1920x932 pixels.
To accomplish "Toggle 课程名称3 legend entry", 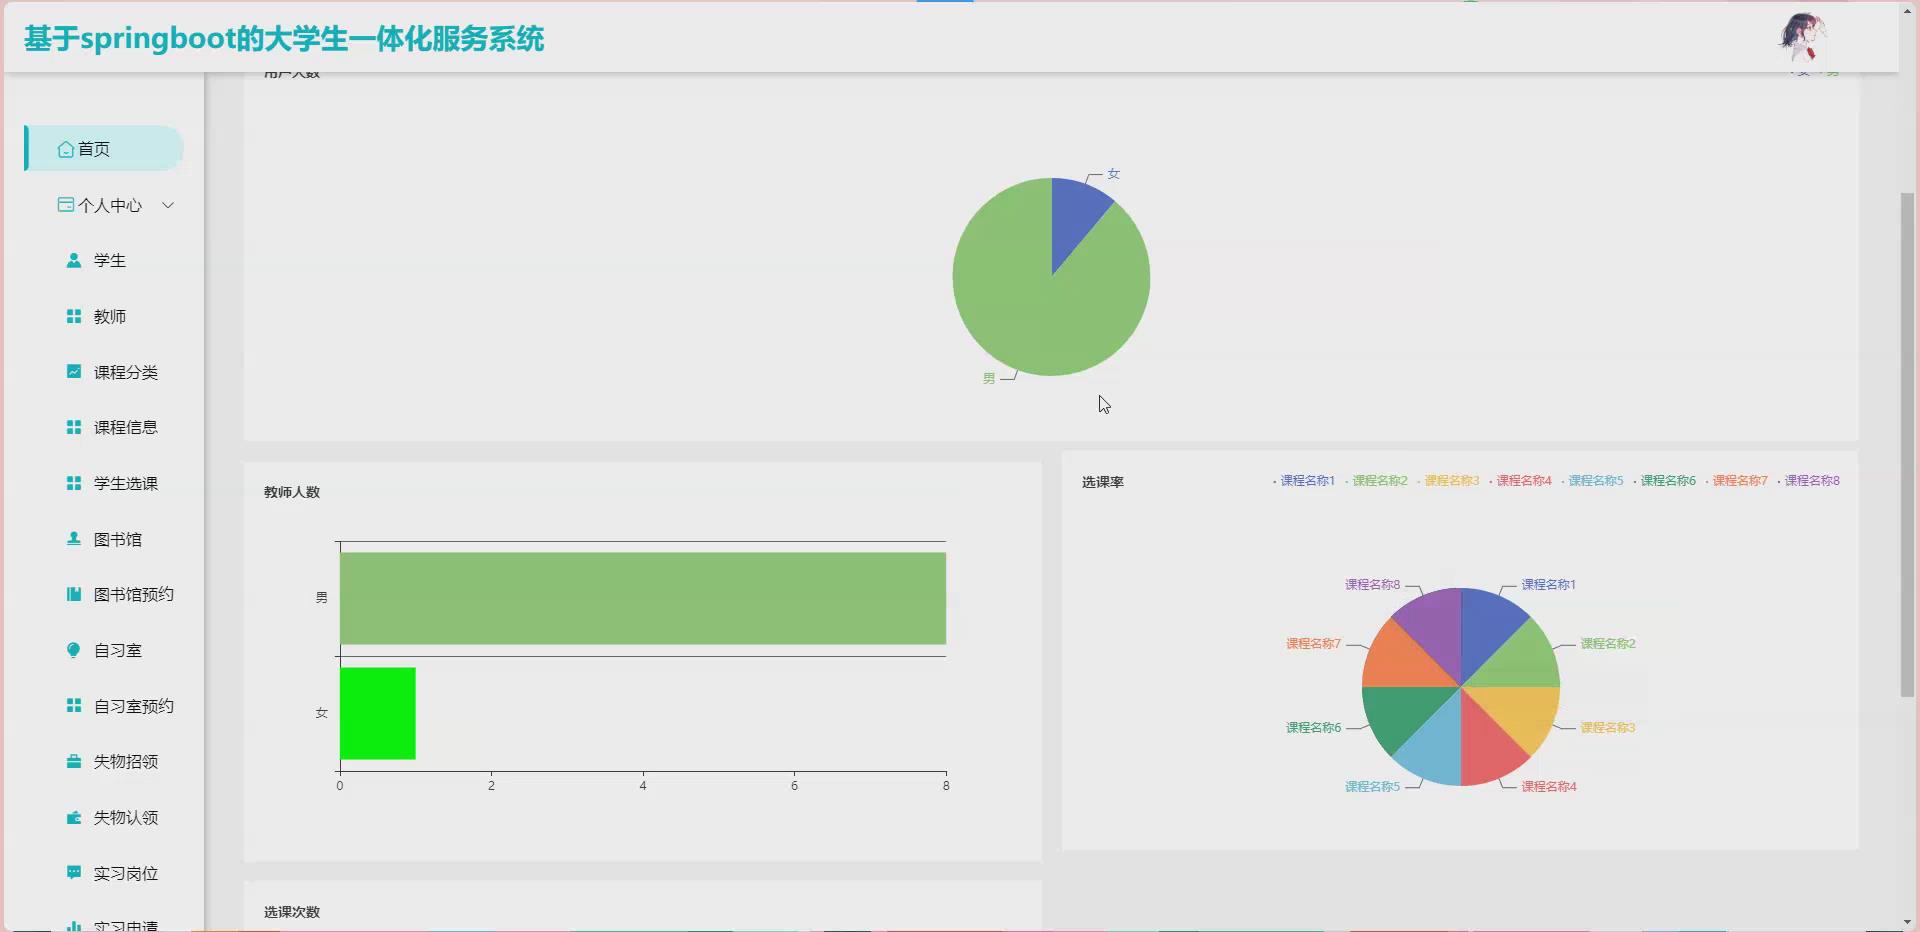I will [1448, 481].
